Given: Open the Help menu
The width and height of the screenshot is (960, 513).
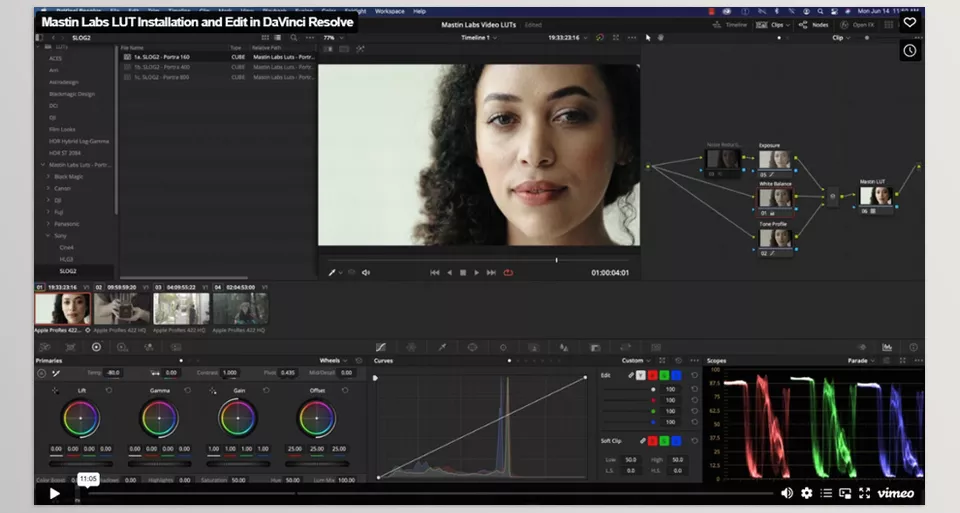Looking at the screenshot, I should pyautogui.click(x=419, y=11).
